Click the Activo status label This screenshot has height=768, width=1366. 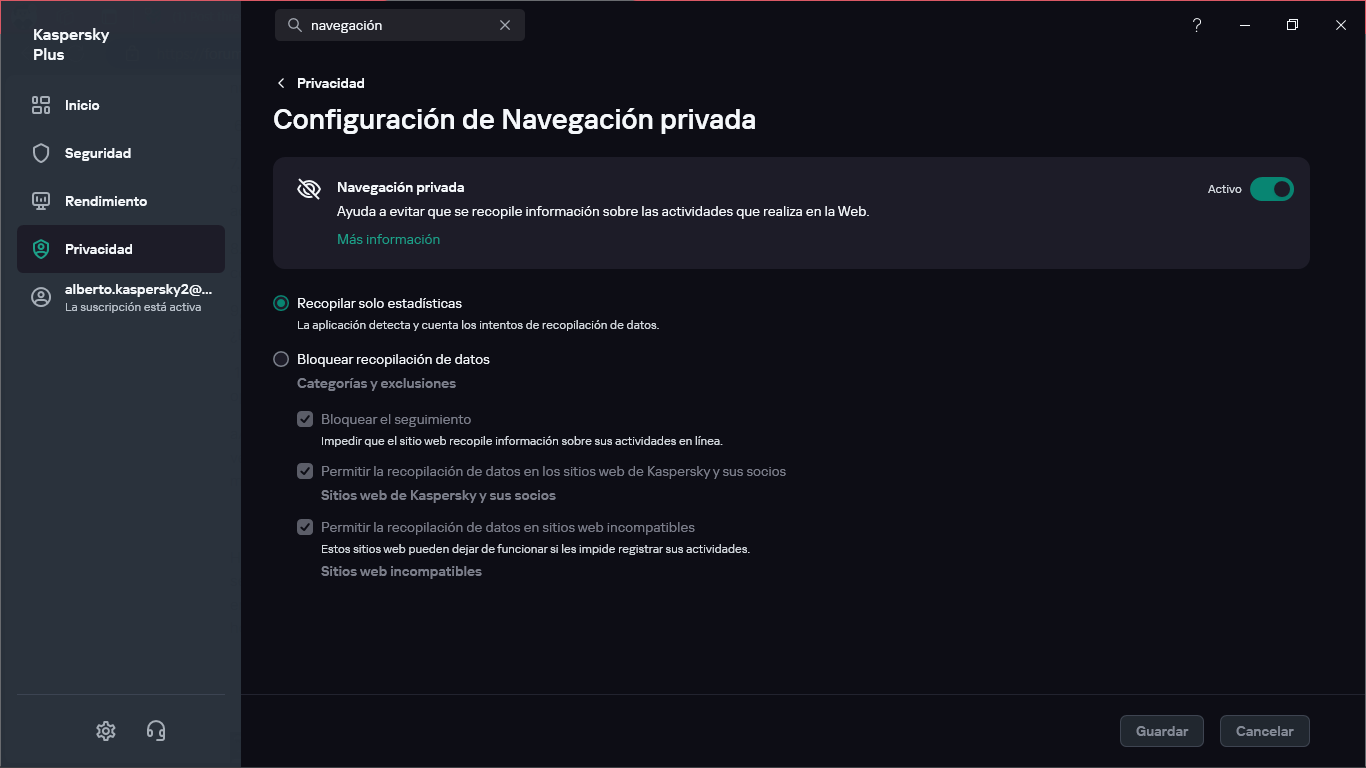(x=1224, y=189)
